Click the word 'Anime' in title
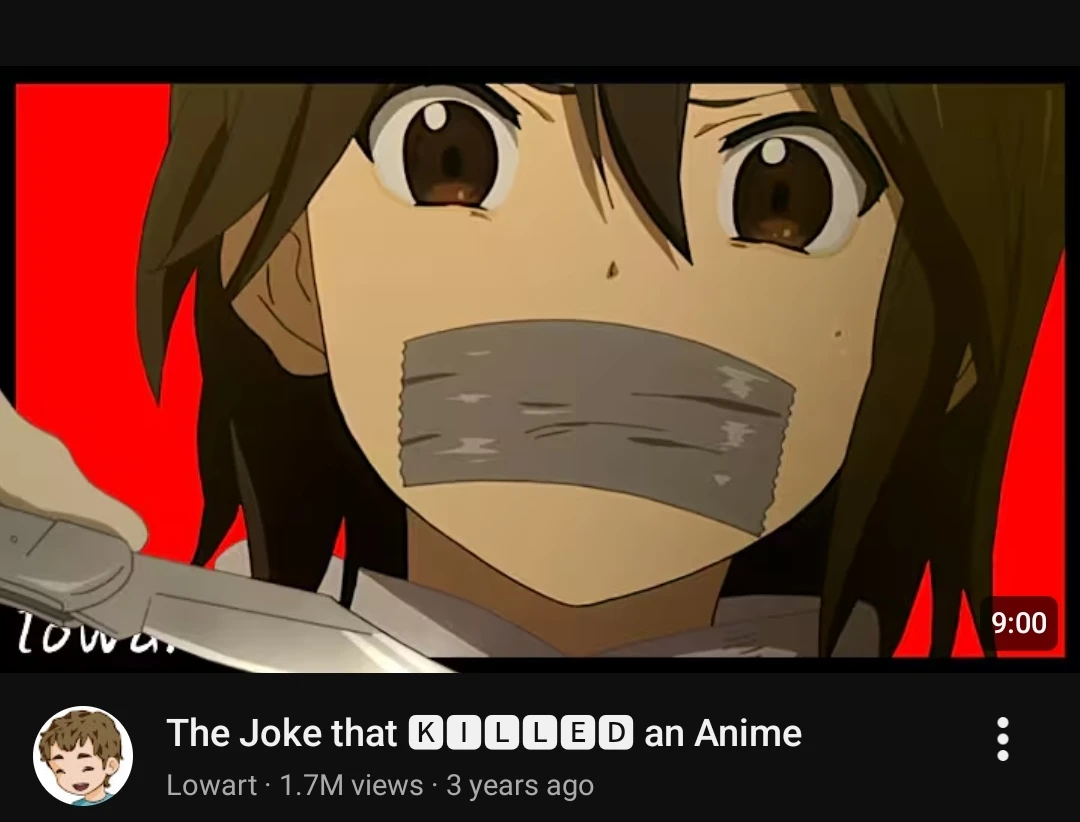The width and height of the screenshot is (1080, 822). (x=748, y=732)
